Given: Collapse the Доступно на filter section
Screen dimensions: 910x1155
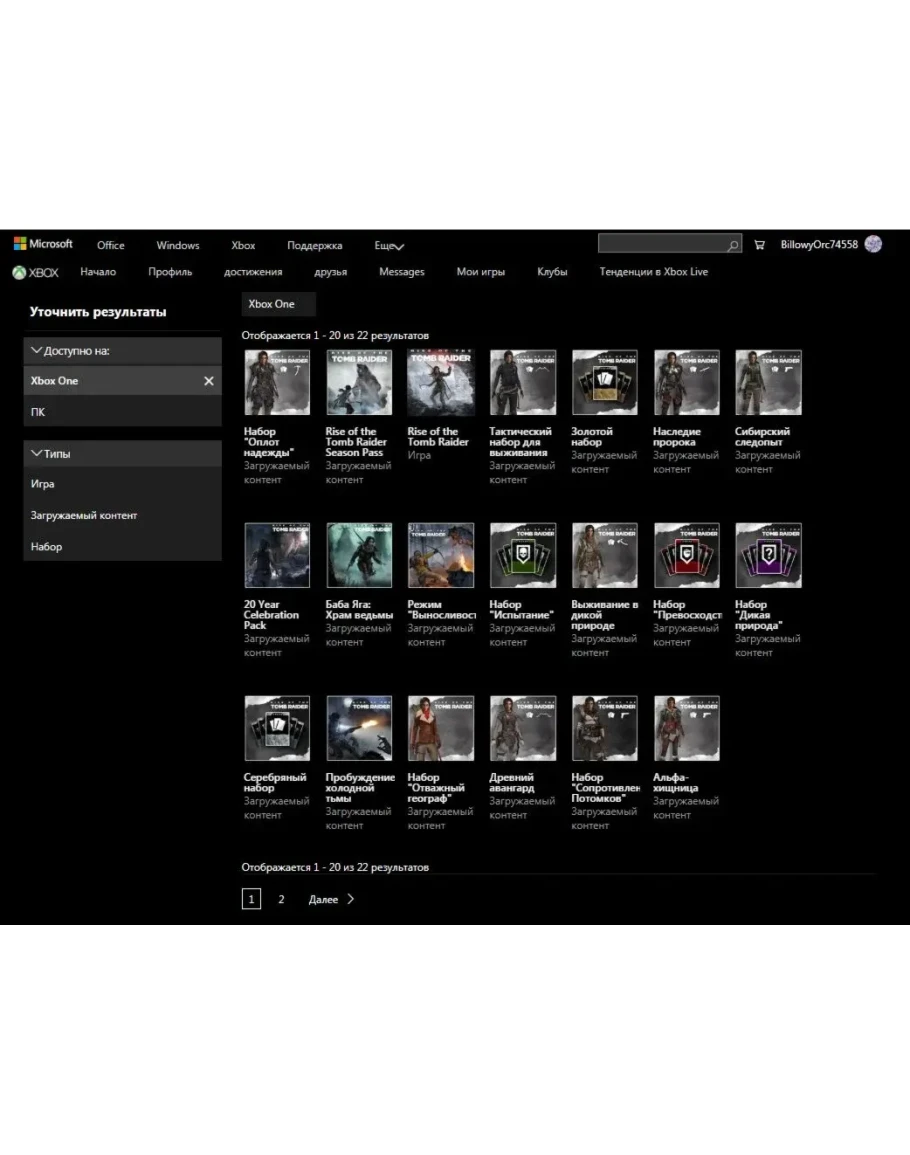Looking at the screenshot, I should click(x=37, y=351).
